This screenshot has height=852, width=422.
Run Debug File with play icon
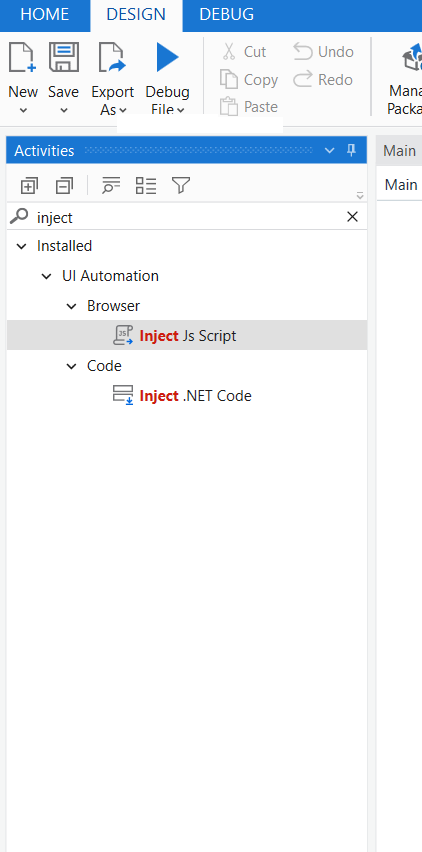(167, 58)
